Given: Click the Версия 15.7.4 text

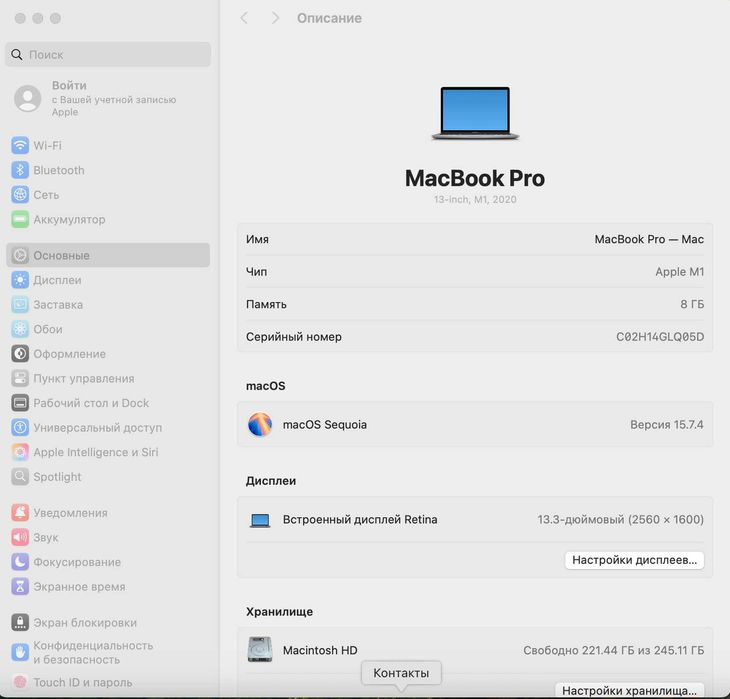Looking at the screenshot, I should click(667, 425).
